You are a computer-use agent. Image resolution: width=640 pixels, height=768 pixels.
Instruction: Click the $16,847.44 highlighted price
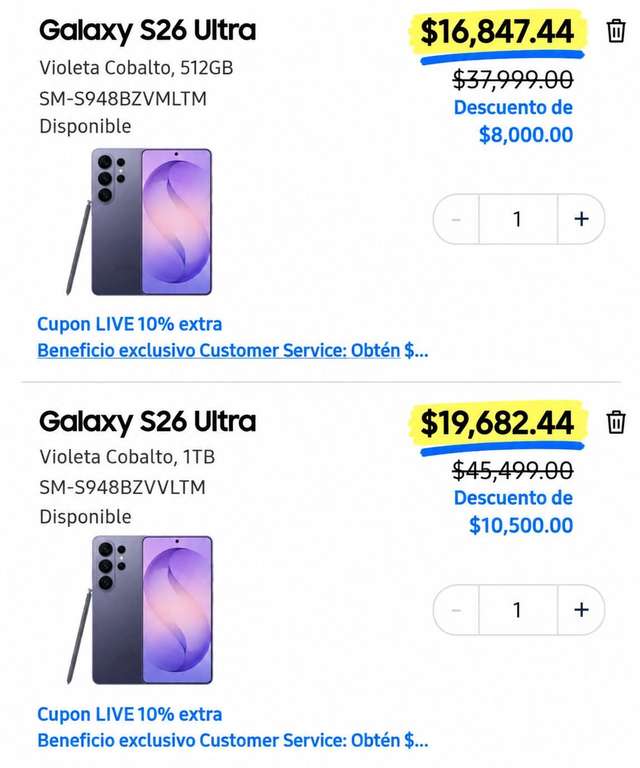497,32
